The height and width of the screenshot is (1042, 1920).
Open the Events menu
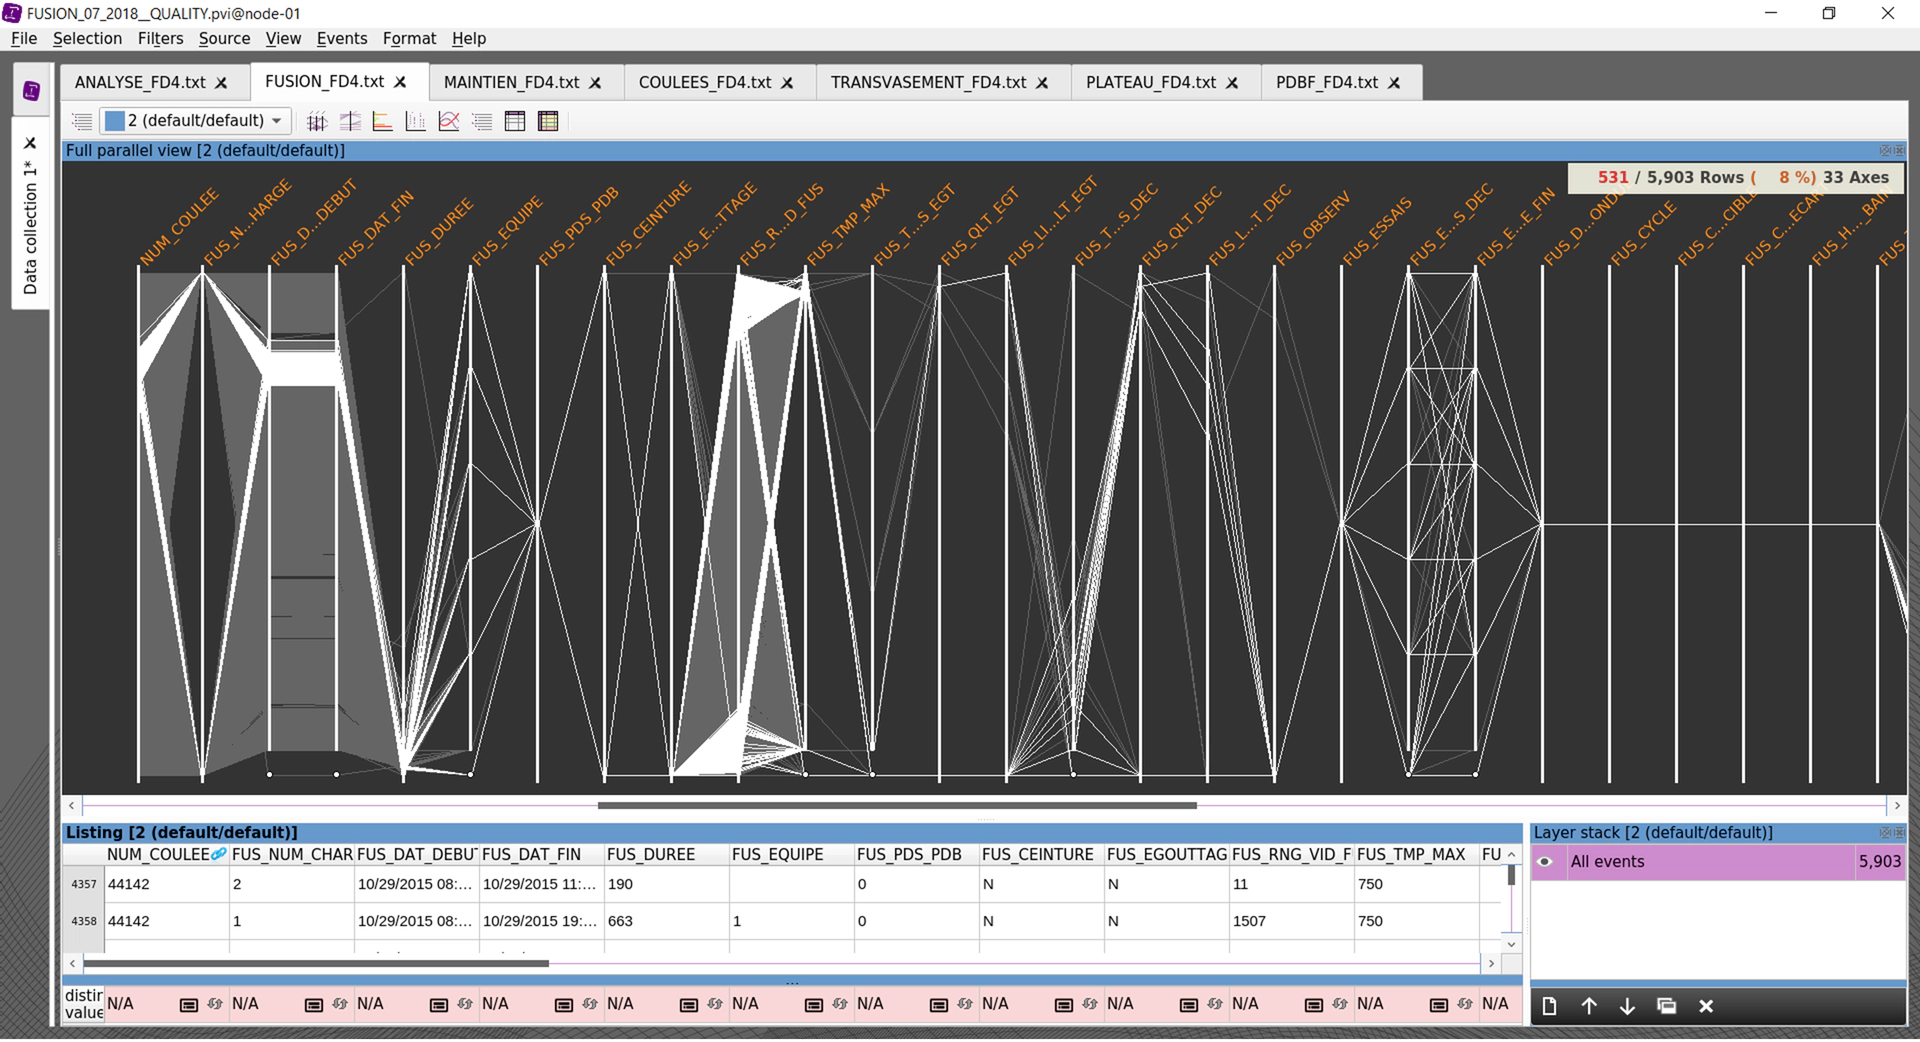pos(341,38)
